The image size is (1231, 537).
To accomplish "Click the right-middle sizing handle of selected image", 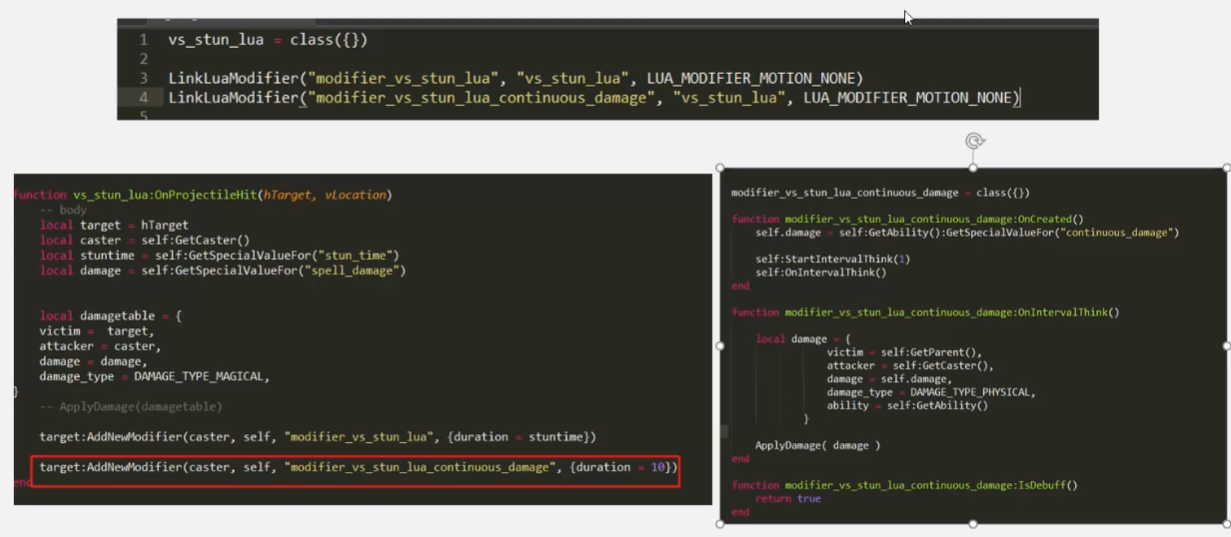I will [x=1227, y=346].
